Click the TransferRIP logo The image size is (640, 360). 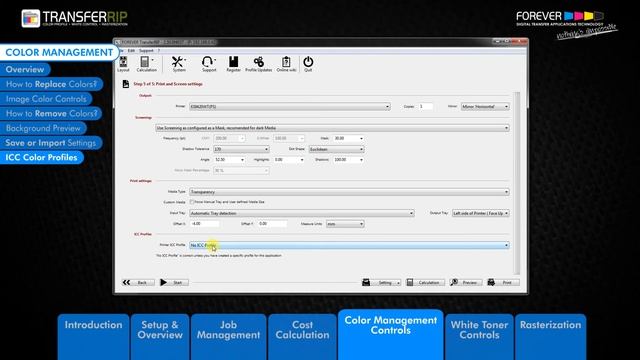coord(74,18)
